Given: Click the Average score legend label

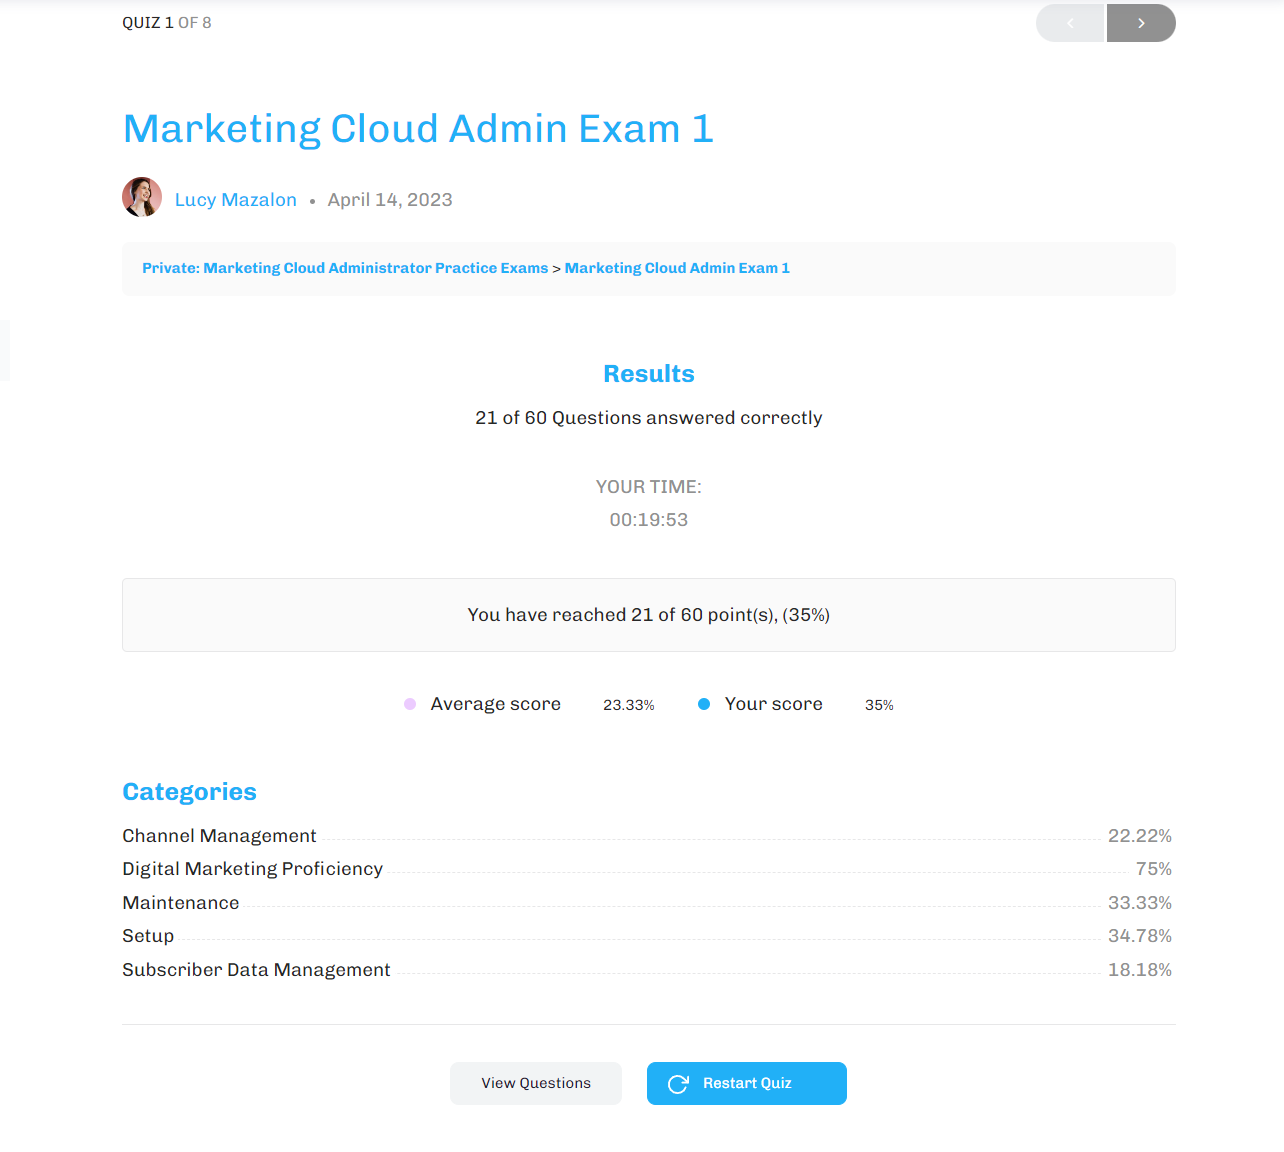Looking at the screenshot, I should tap(496, 704).
